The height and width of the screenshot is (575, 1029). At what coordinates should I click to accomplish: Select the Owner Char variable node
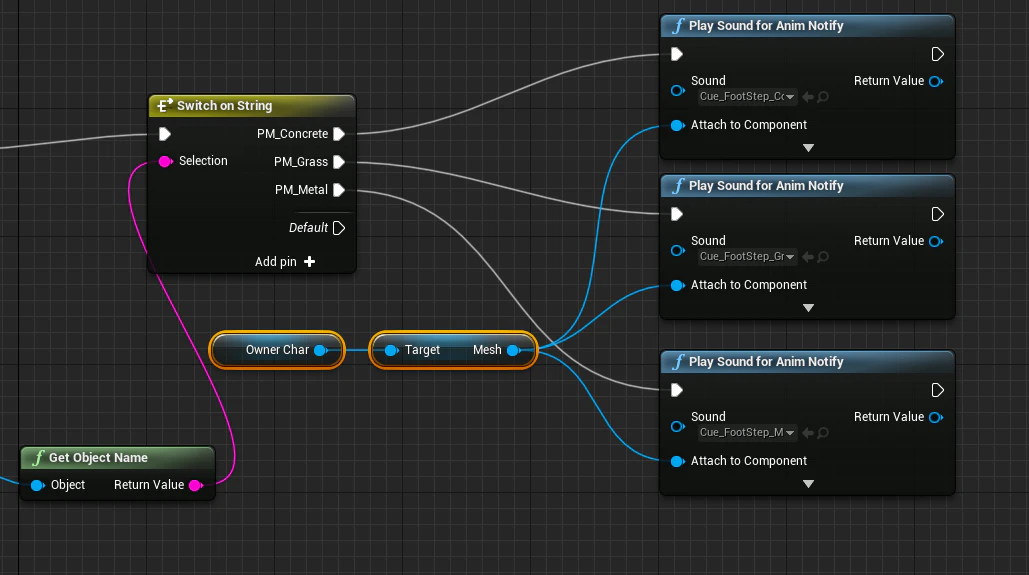pos(277,350)
